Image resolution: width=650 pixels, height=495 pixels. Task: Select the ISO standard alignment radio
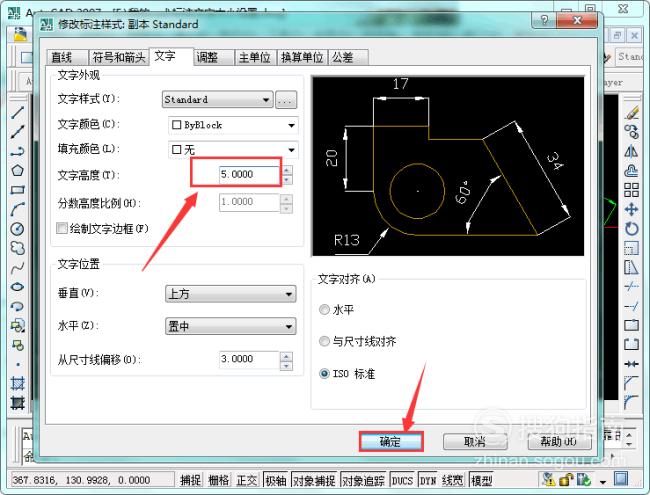pyautogui.click(x=324, y=374)
